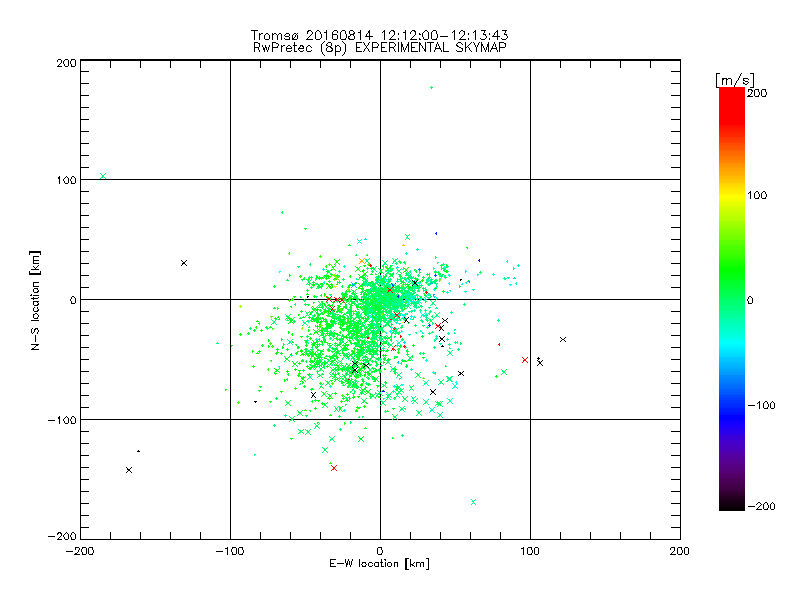Click the yellow 100 m/s level on the color bar
This screenshot has height=600, width=800.
732,195
